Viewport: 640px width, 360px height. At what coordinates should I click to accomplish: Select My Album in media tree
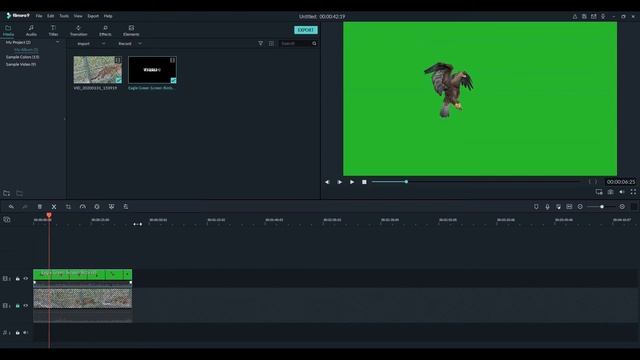[x=26, y=50]
